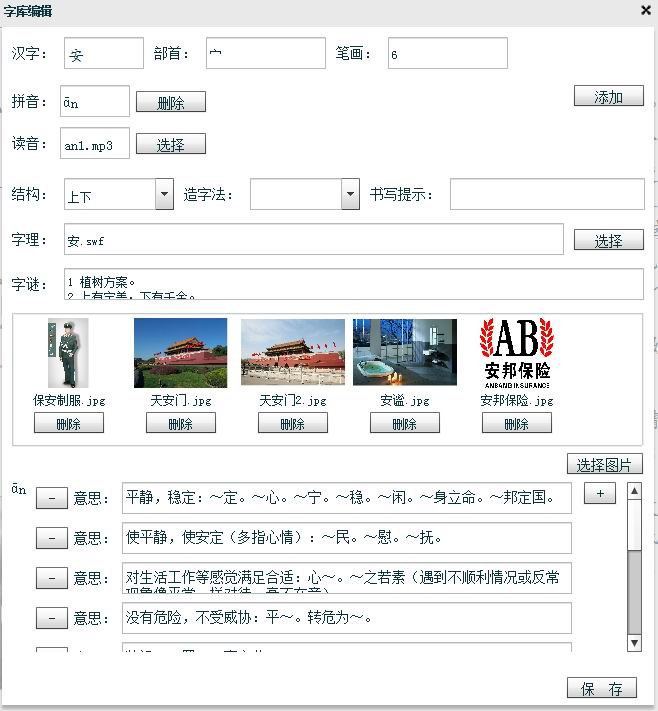Image resolution: width=658 pixels, height=711 pixels.
Task: Open 选择图片 to pick images
Action: pos(604,465)
